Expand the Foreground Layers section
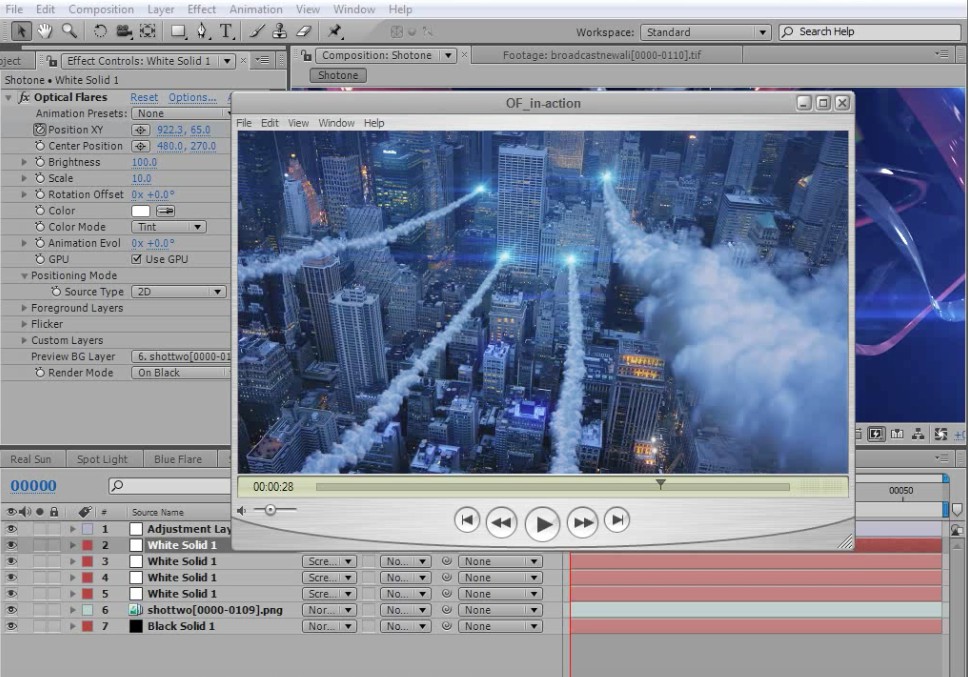Viewport: 968px width, 677px height. pyautogui.click(x=25, y=308)
